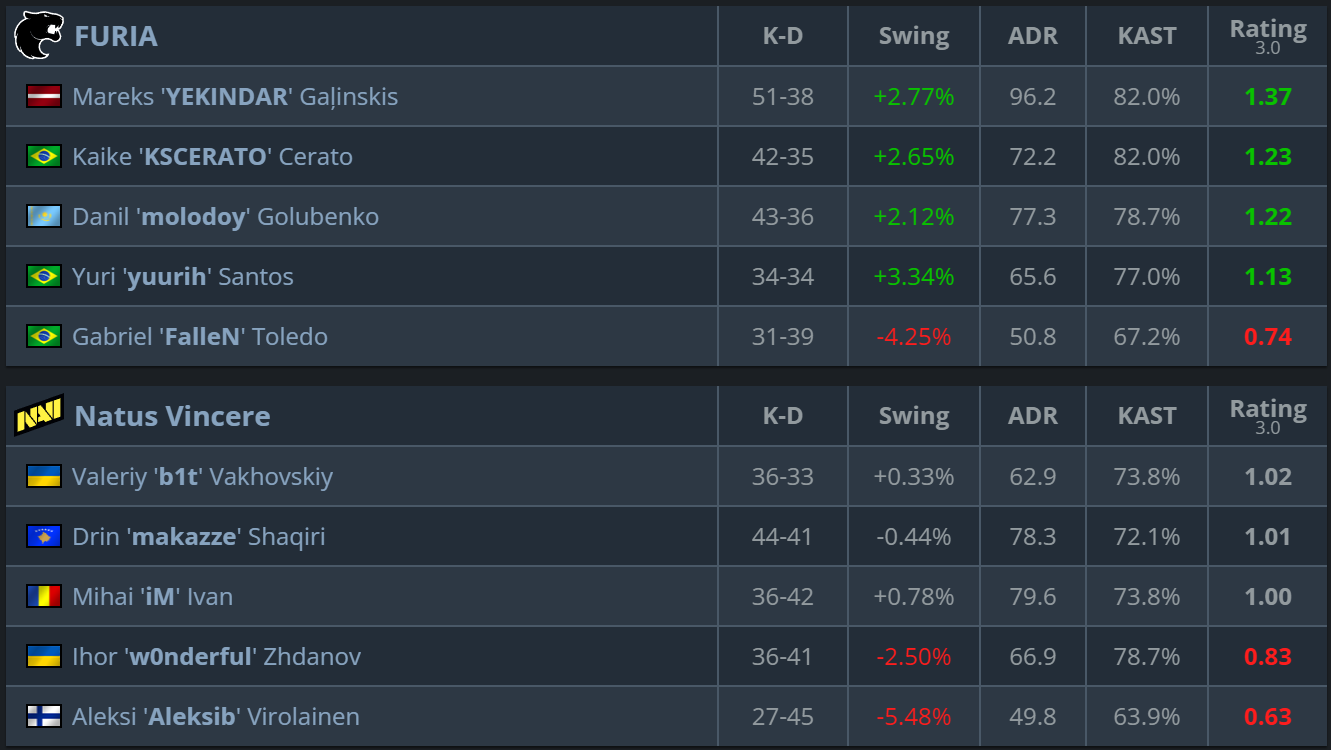The width and height of the screenshot is (1331, 750).
Task: Click the Romanian flag beside iM
Action: 44,596
